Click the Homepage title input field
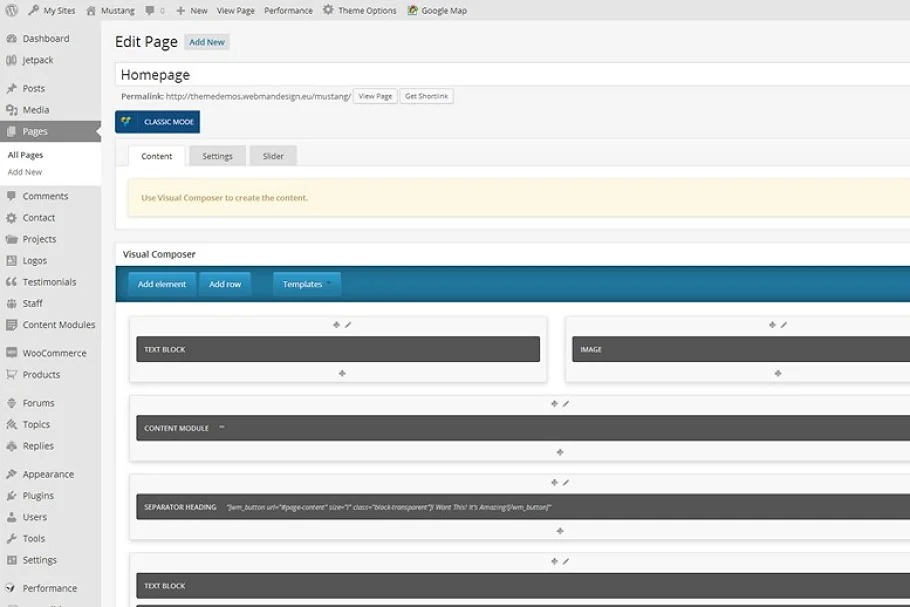The image size is (910, 607). coord(500,75)
